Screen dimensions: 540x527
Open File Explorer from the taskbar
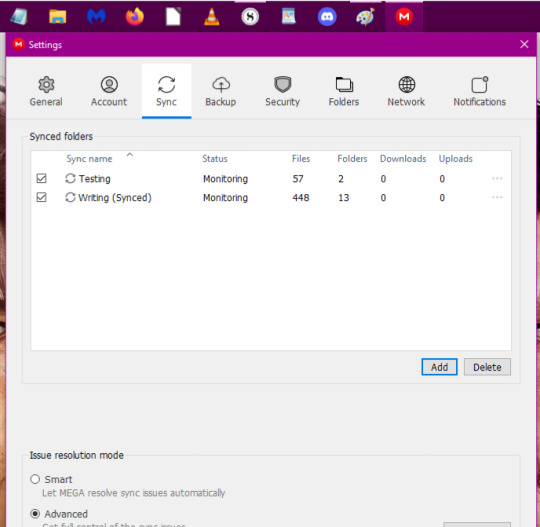pyautogui.click(x=58, y=16)
